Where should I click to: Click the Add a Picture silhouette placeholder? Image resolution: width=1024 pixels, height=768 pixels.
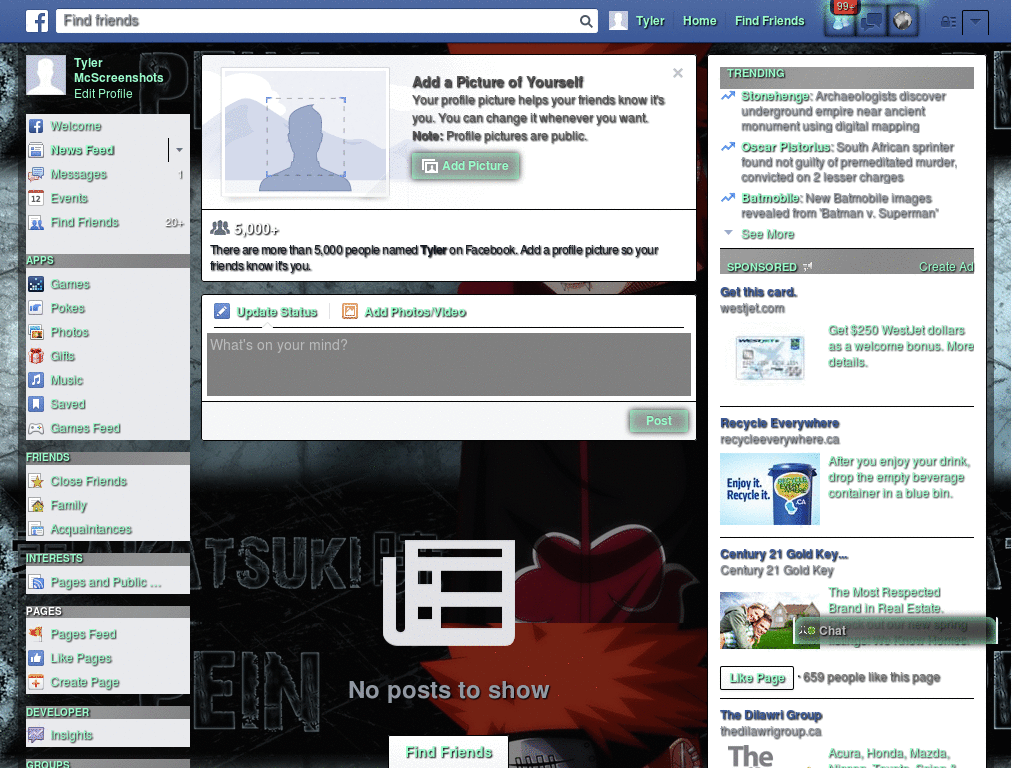(x=306, y=131)
